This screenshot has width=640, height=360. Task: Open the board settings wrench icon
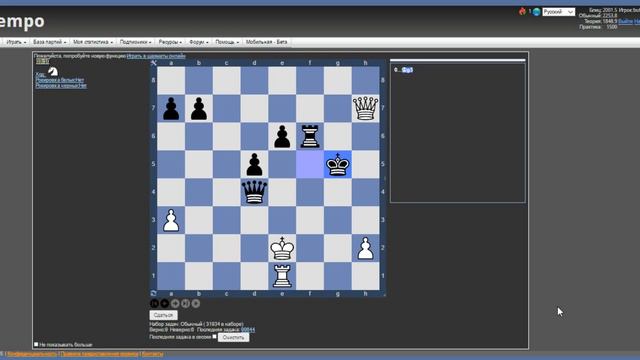pyautogui.click(x=154, y=63)
